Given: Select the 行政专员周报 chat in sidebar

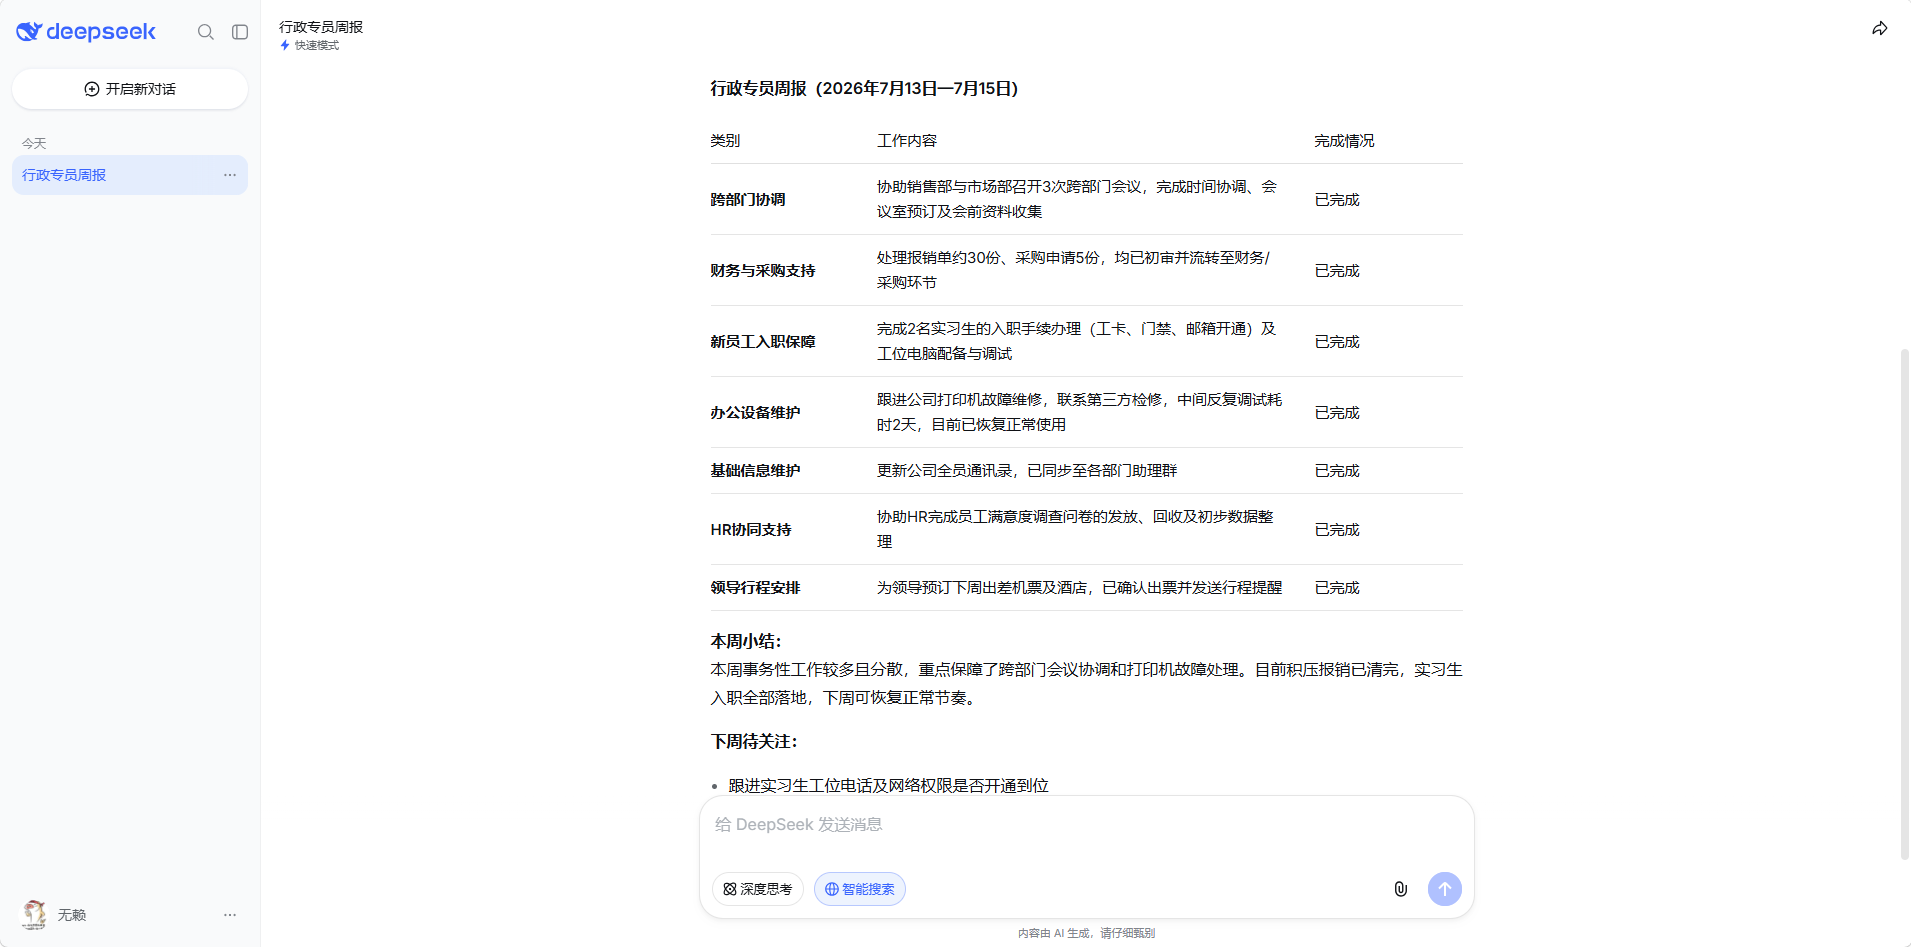Looking at the screenshot, I should 130,175.
